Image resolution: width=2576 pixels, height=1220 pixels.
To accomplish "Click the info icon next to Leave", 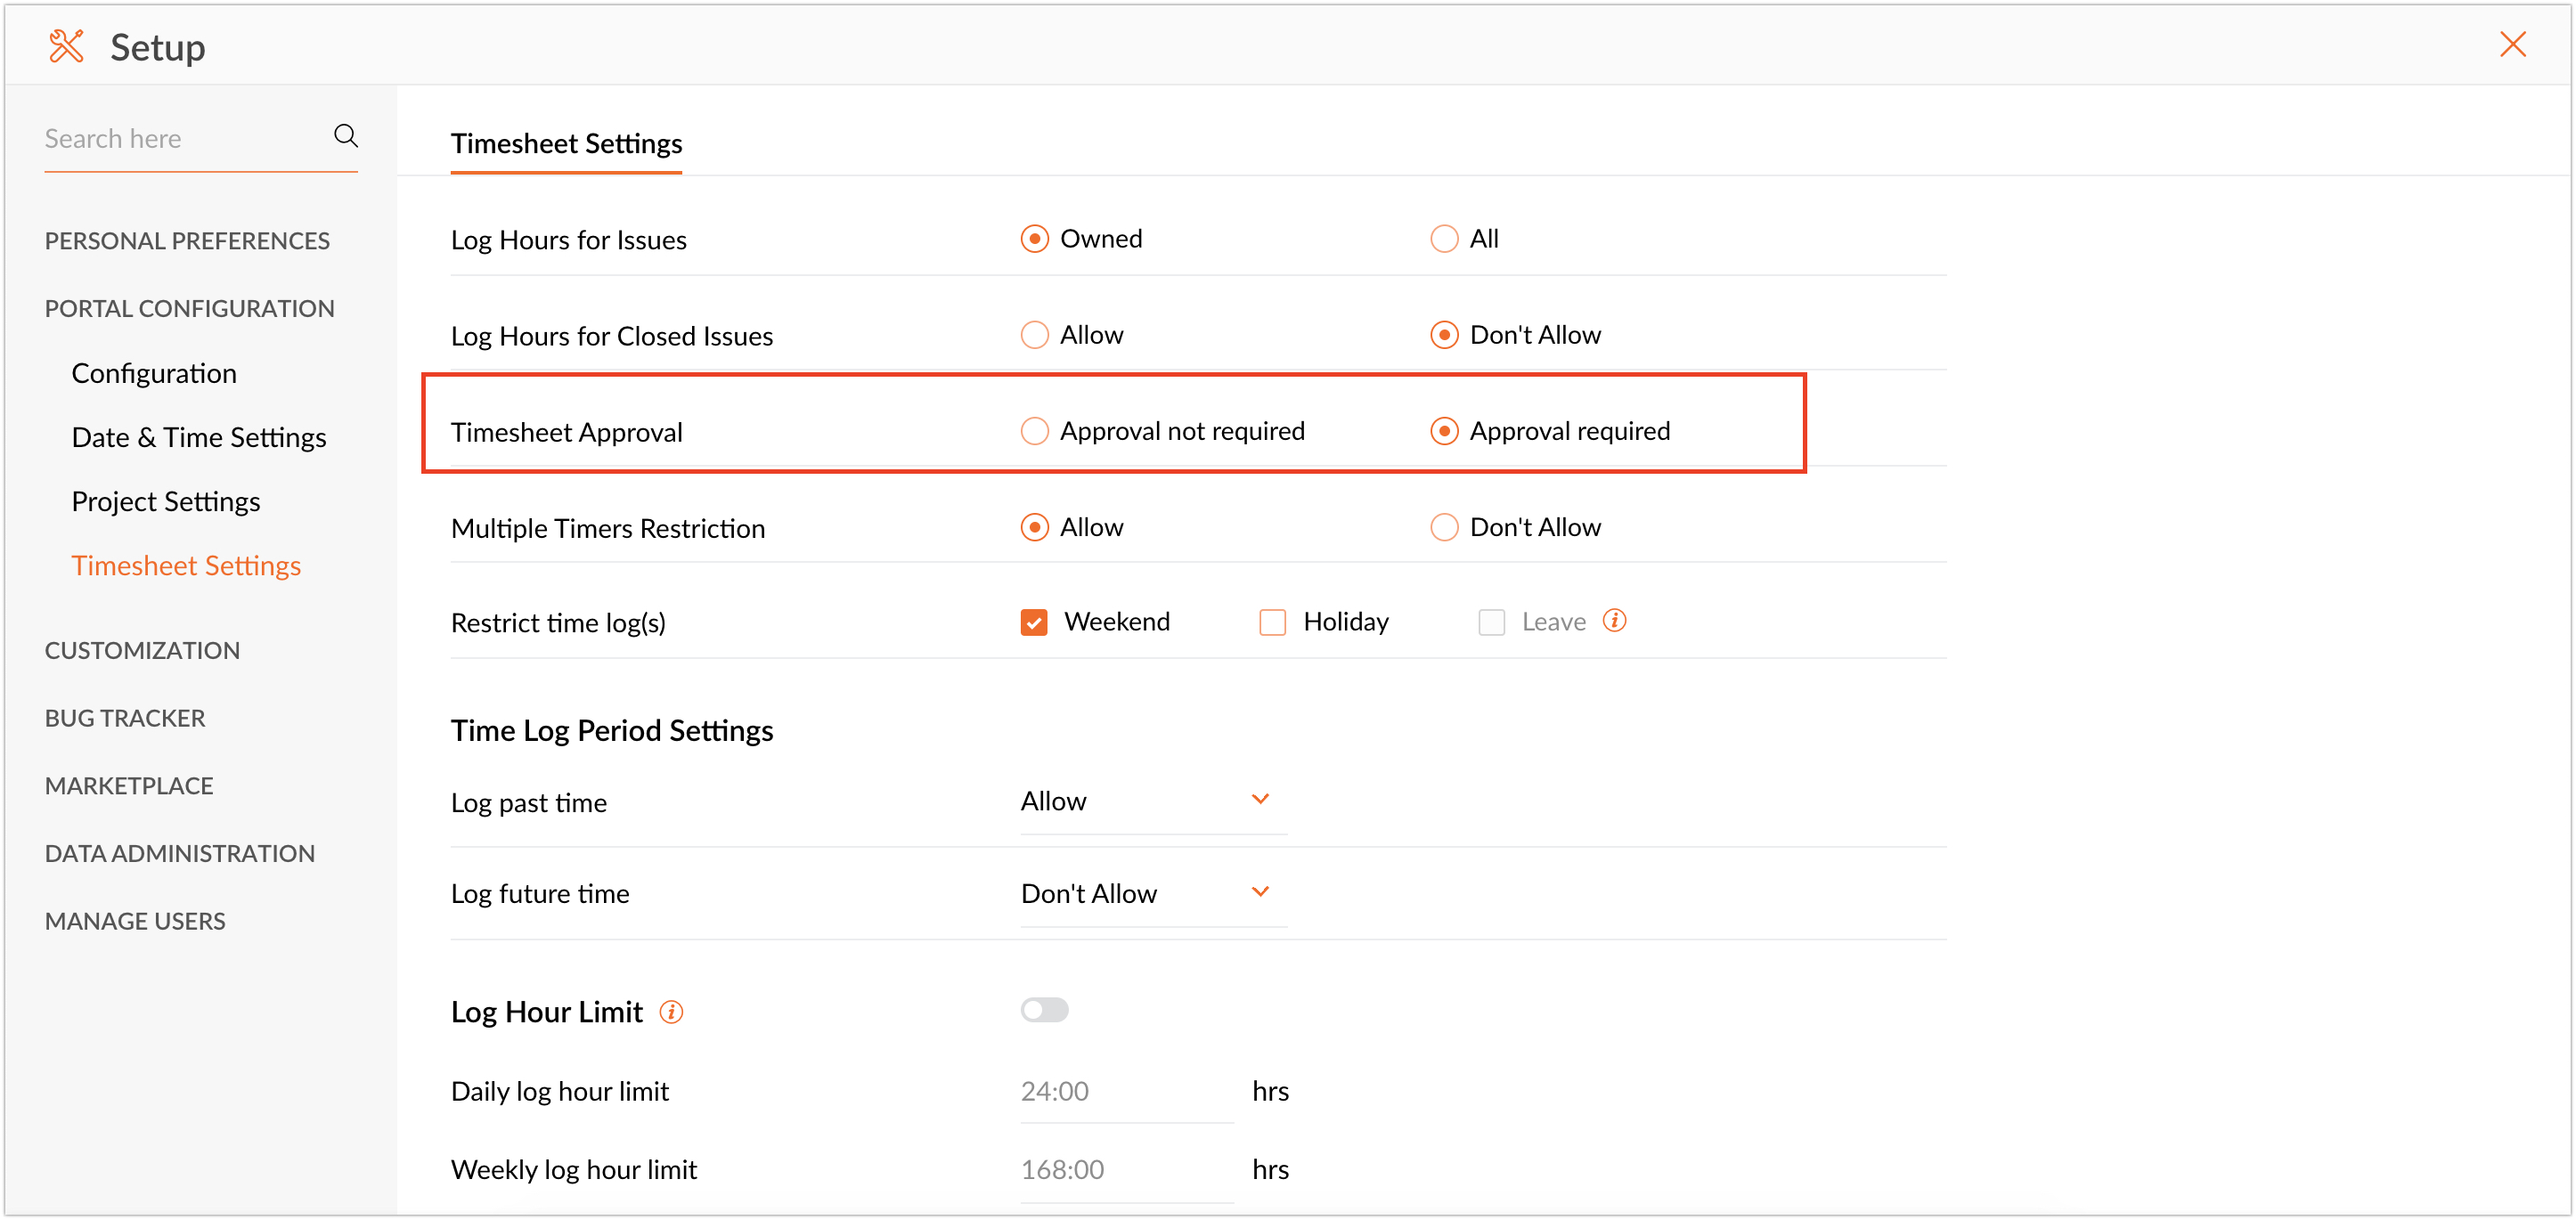I will [x=1614, y=621].
